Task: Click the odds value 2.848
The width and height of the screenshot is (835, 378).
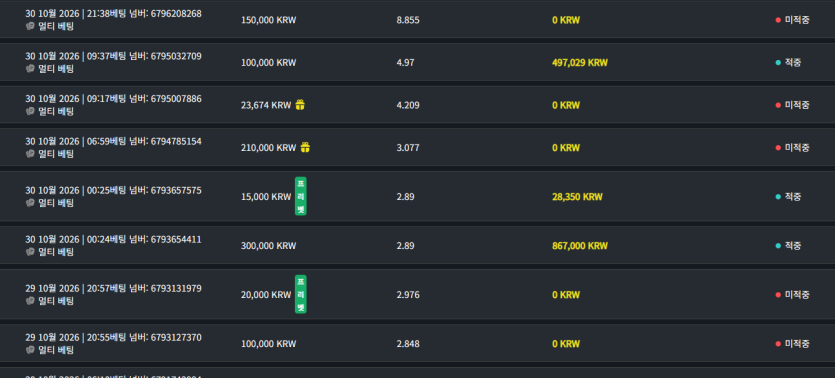Action: pos(408,344)
